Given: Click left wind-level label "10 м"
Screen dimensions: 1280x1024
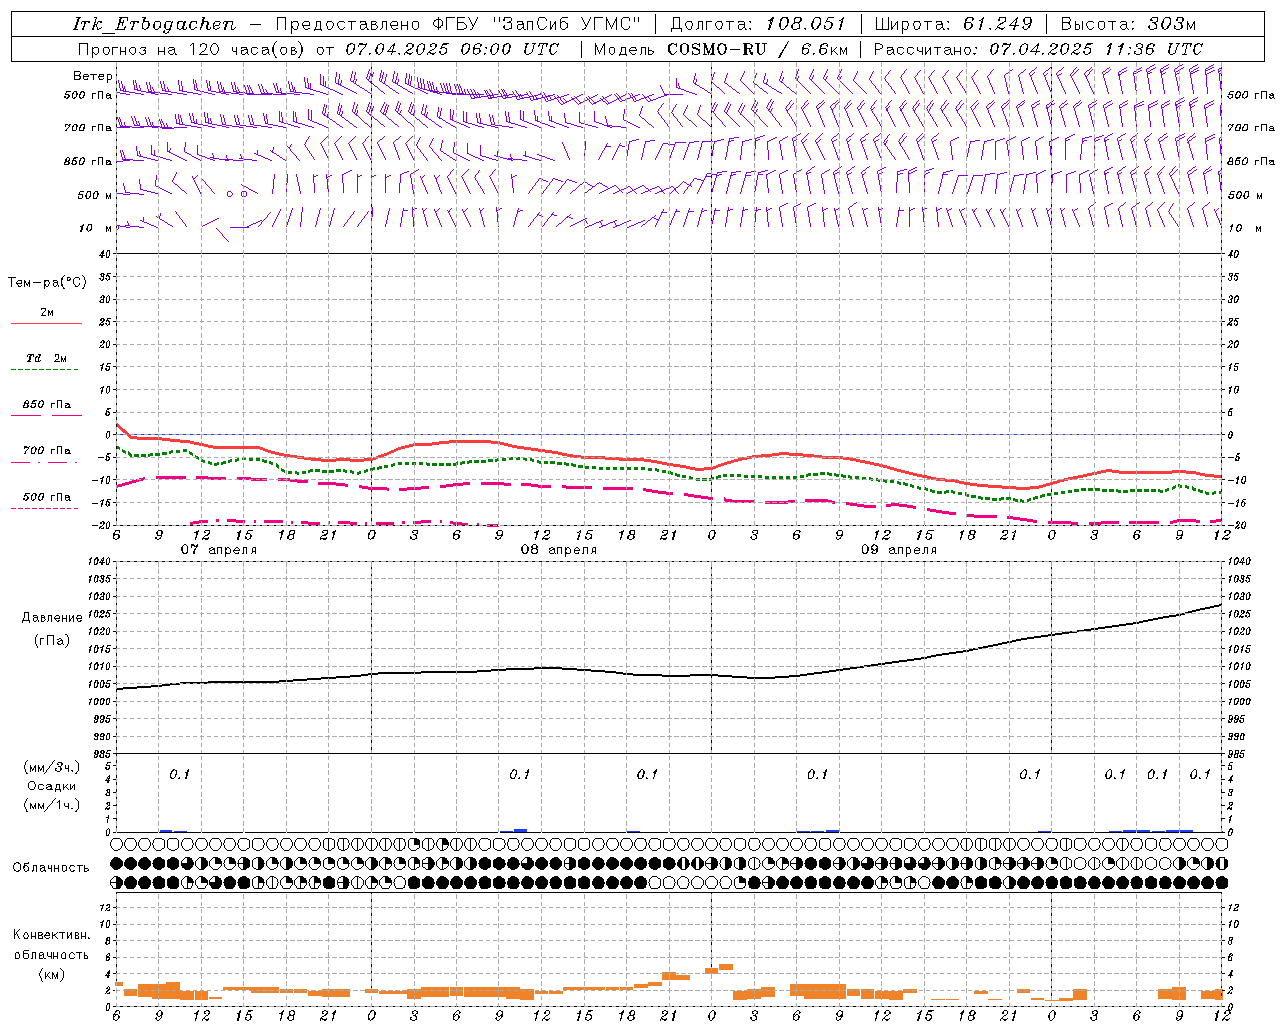Looking at the screenshot, I should tap(96, 228).
